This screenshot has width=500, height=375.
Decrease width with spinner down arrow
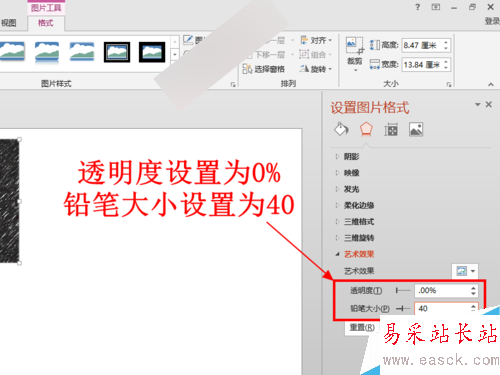446,68
